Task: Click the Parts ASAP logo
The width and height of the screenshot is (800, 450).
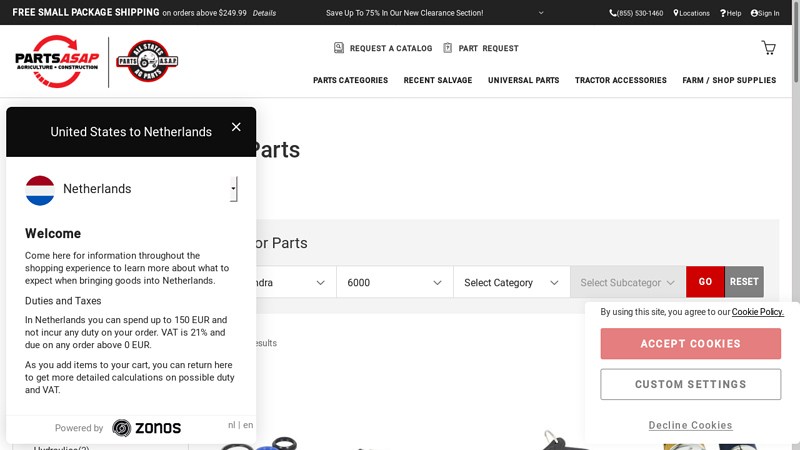Action: [57, 60]
